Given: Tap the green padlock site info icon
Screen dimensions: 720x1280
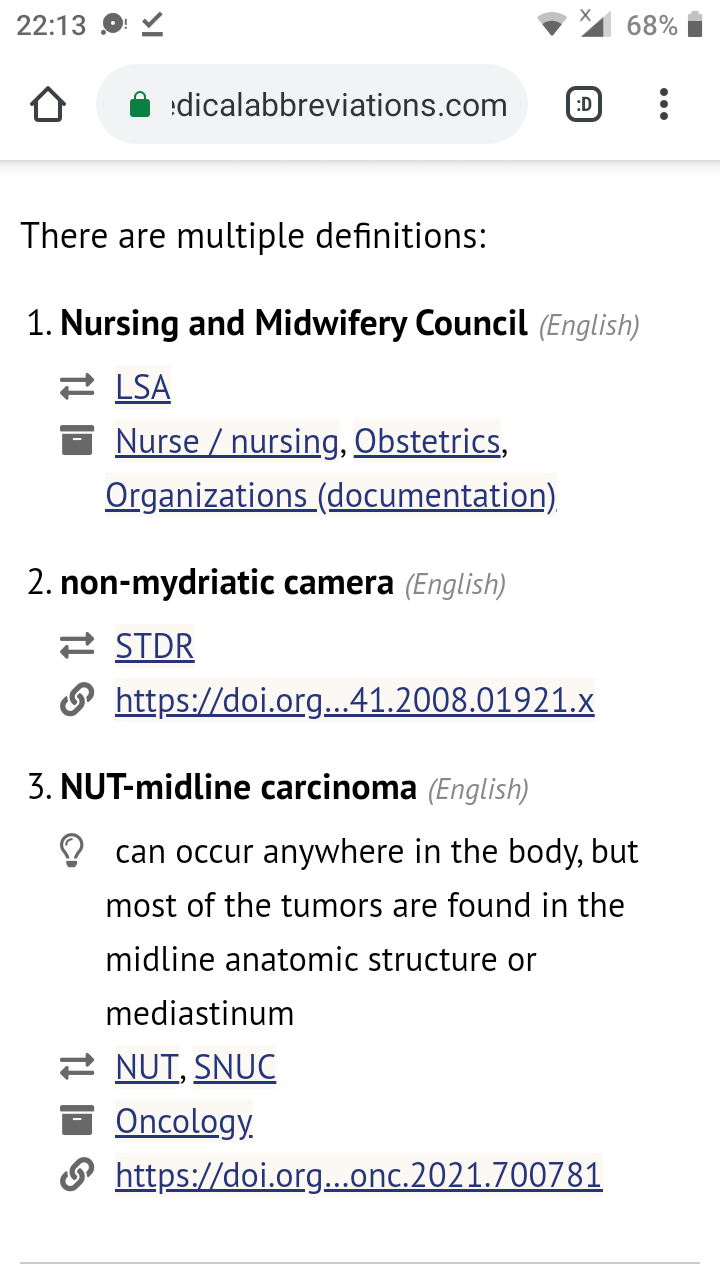Looking at the screenshot, I should pyautogui.click(x=141, y=105).
